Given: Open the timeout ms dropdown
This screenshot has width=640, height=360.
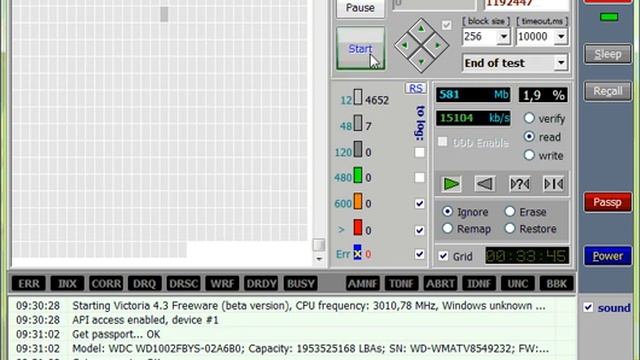Looking at the screenshot, I should pos(561,37).
